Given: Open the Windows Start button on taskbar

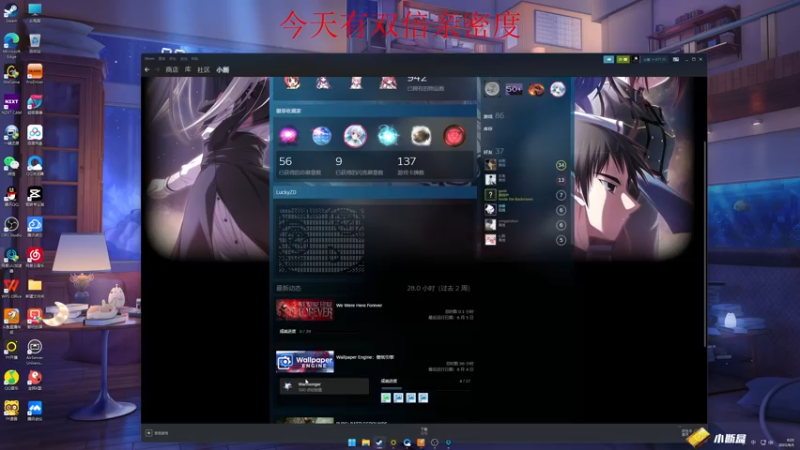Looking at the screenshot, I should (352, 442).
